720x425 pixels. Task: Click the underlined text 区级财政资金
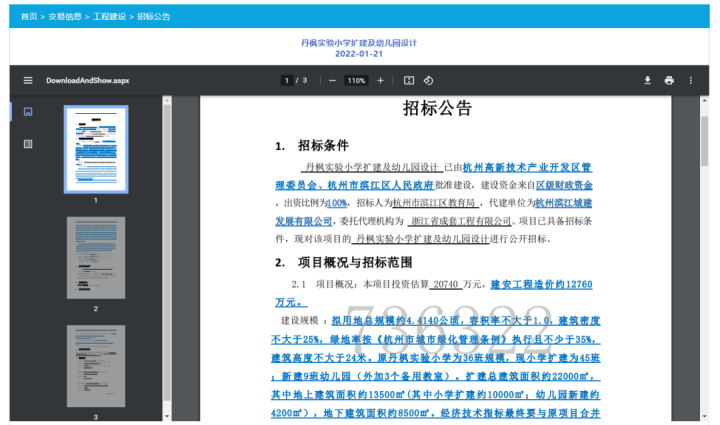pos(564,185)
